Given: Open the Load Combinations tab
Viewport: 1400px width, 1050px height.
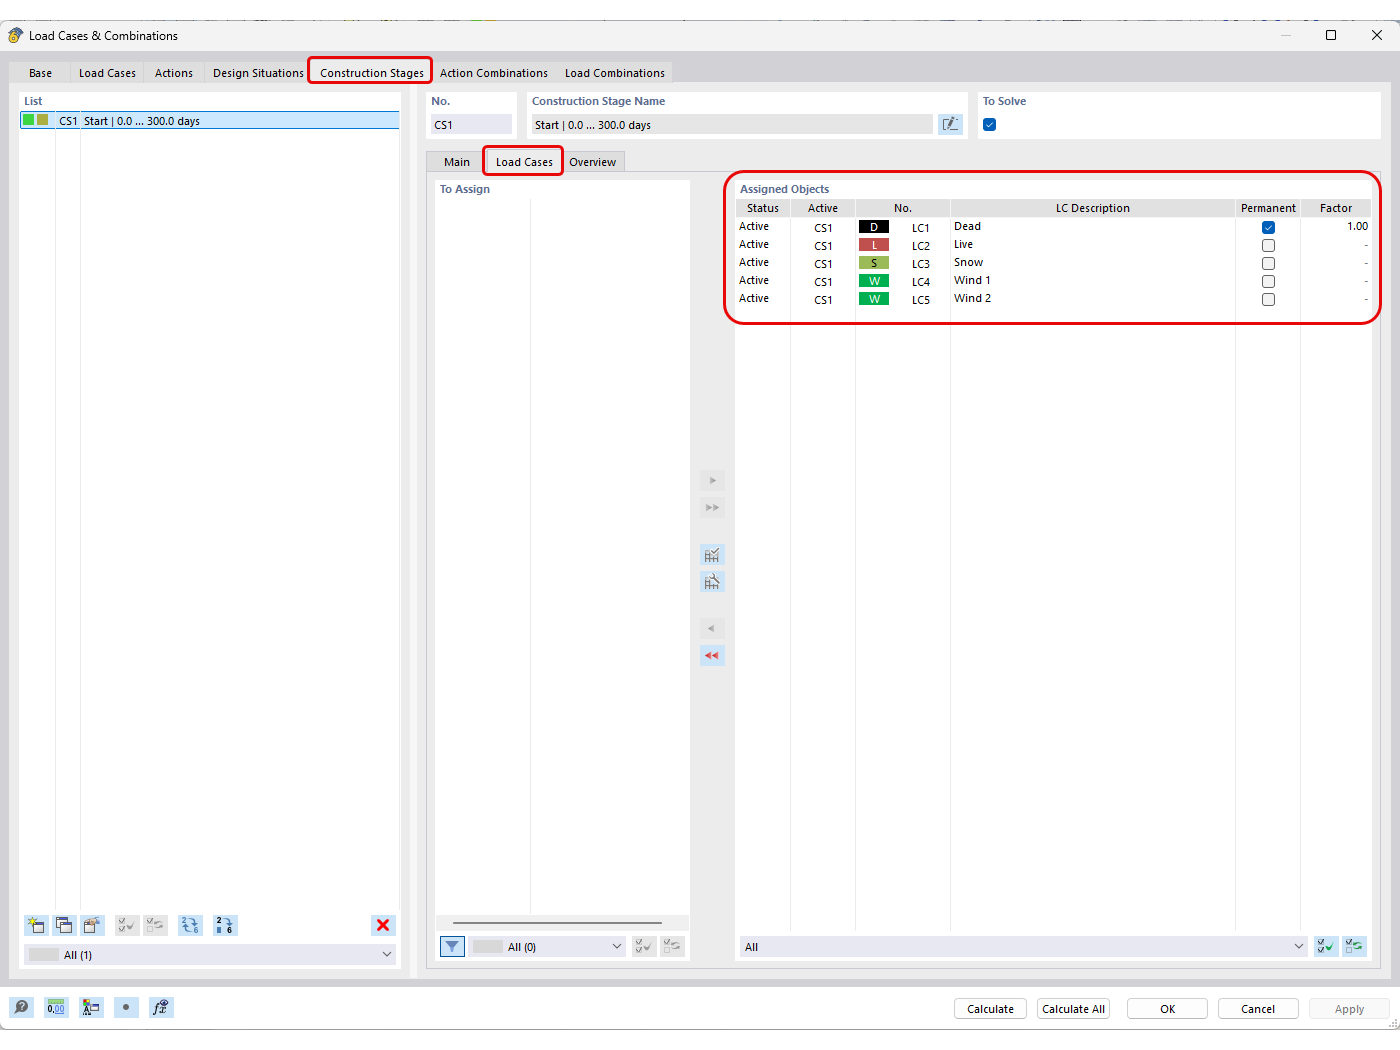Looking at the screenshot, I should click(615, 73).
